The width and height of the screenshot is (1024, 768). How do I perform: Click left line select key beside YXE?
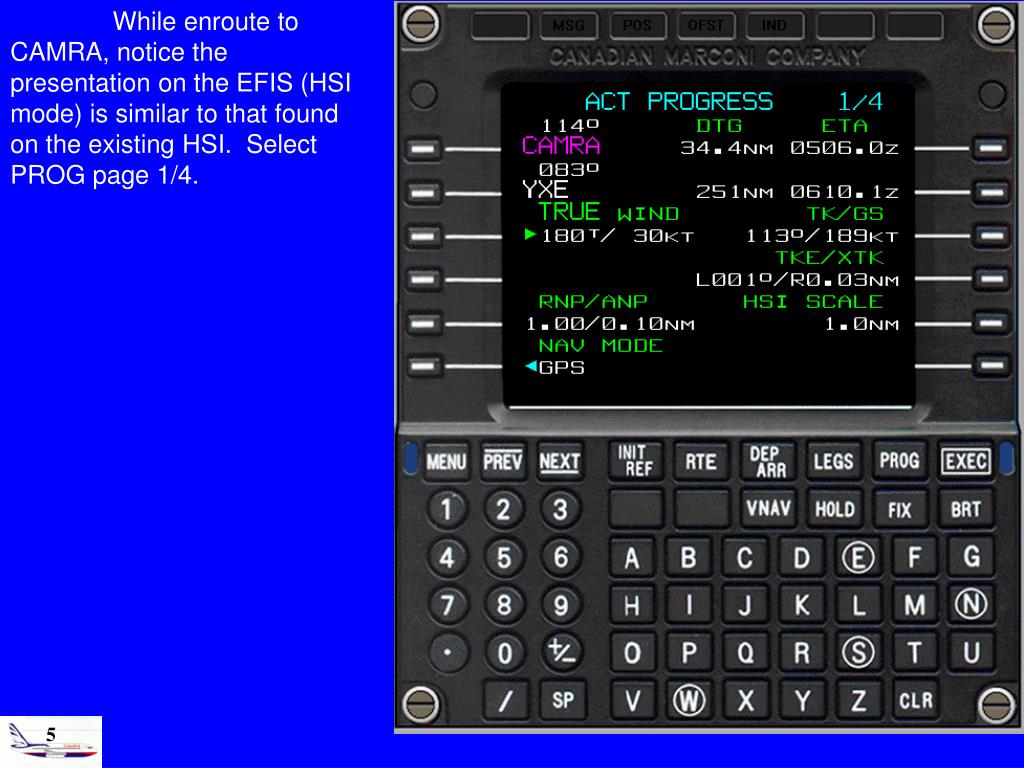tap(423, 193)
